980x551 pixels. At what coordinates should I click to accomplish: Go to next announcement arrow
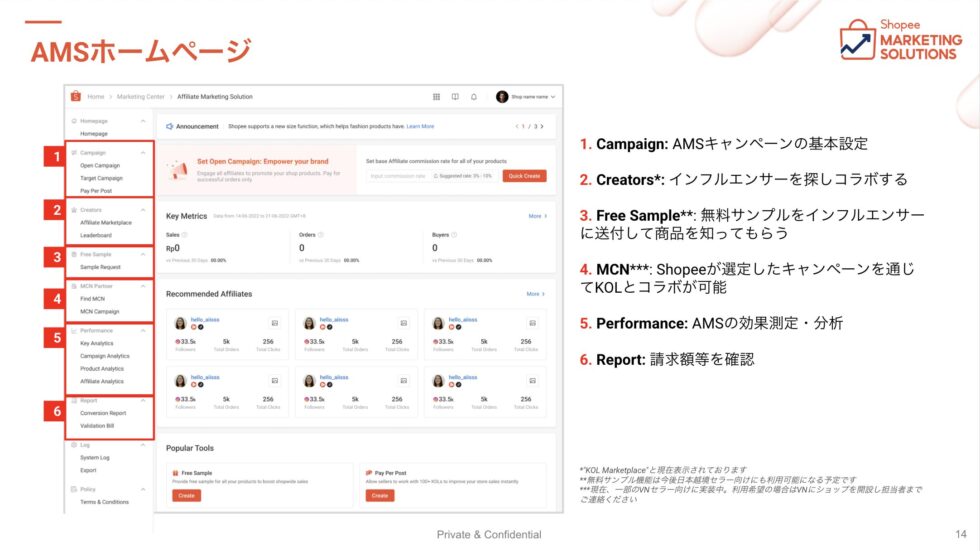(542, 126)
